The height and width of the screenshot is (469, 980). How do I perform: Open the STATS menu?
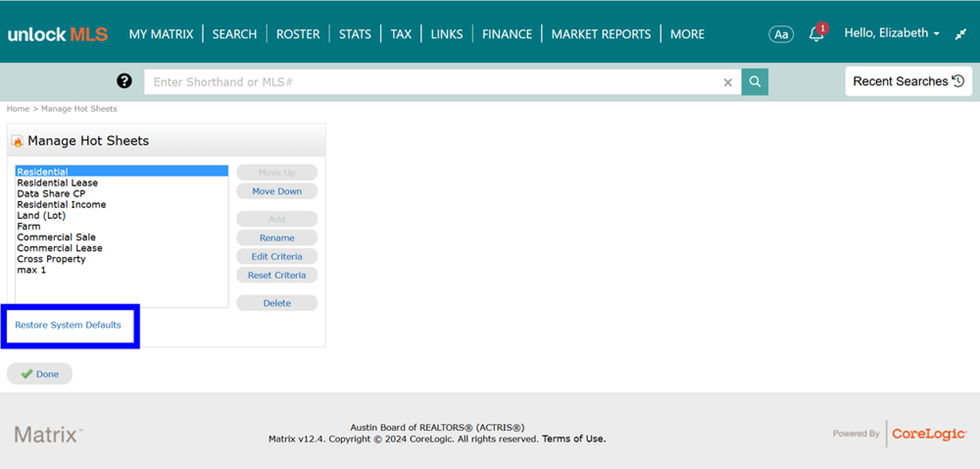click(x=355, y=34)
